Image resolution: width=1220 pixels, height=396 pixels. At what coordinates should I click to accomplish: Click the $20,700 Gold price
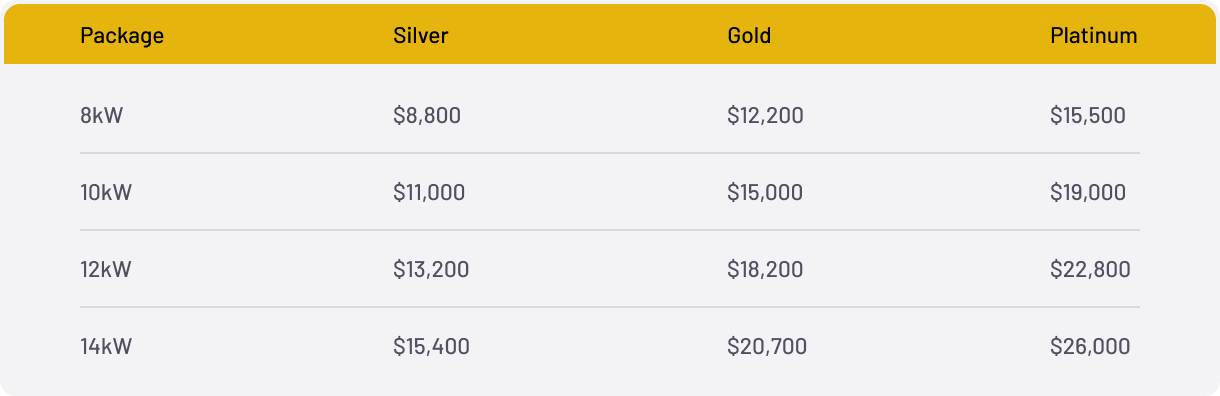(768, 347)
